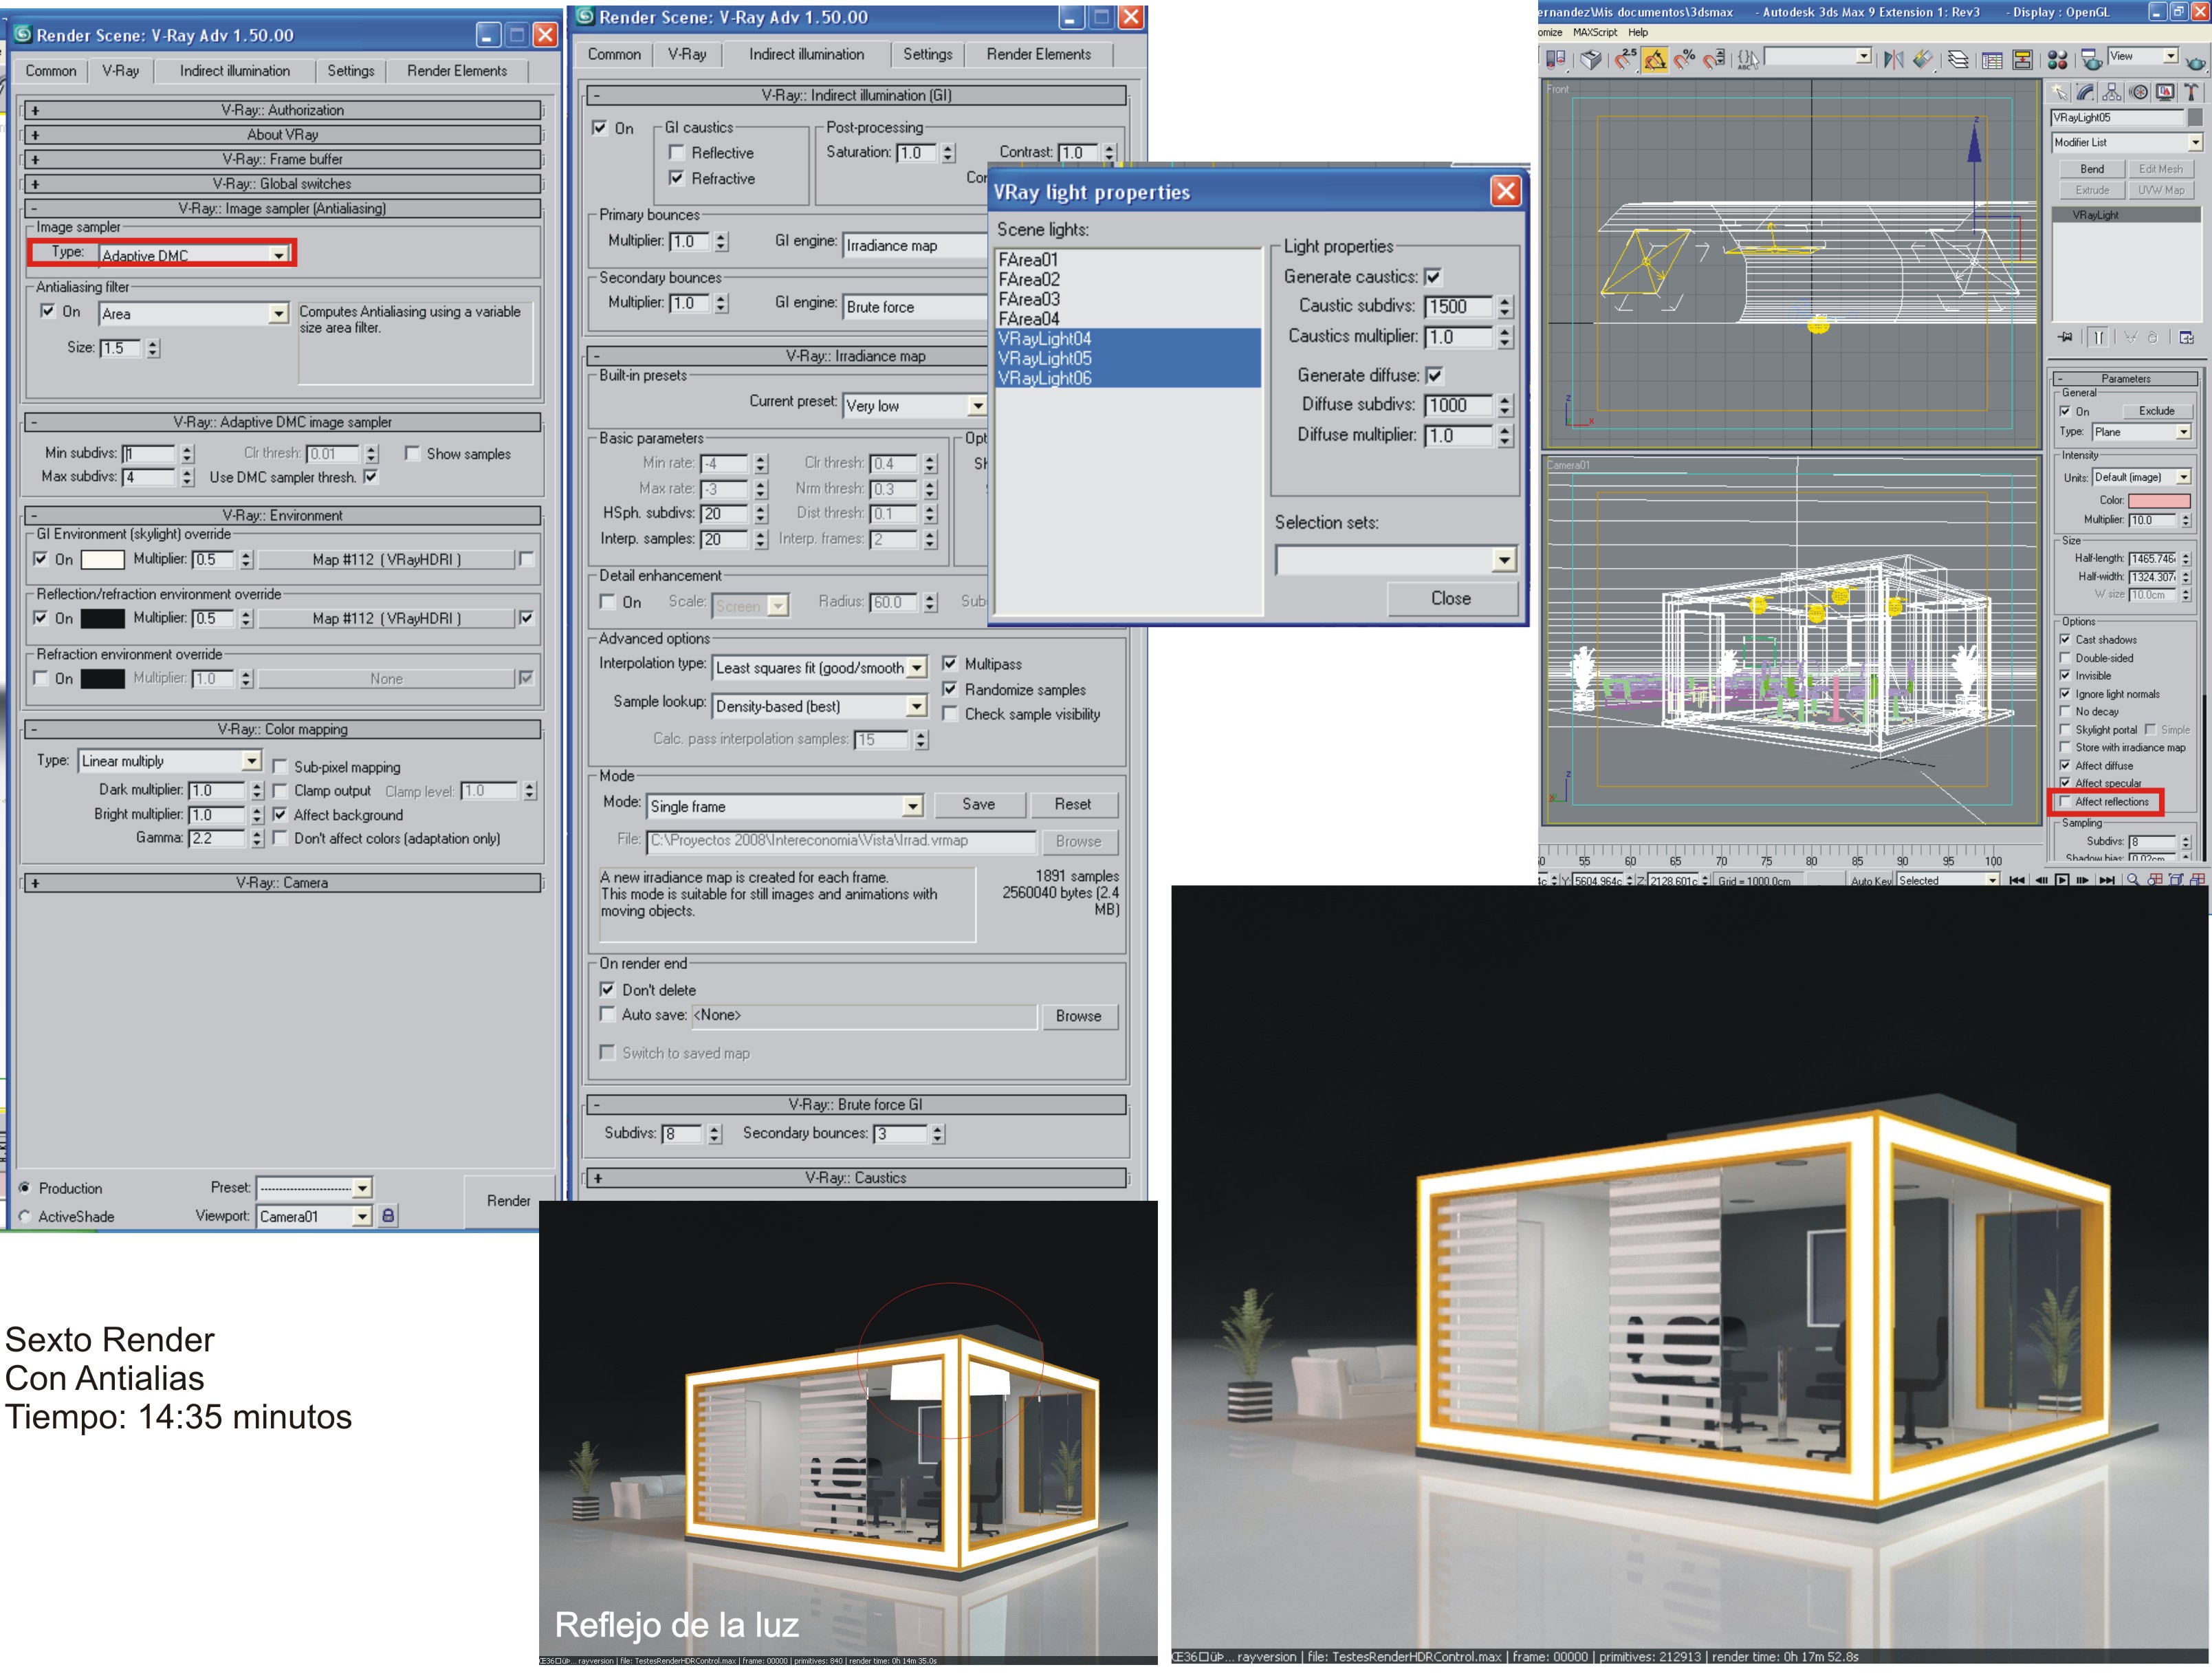
Task: Toggle the Reflective GI caustics checkbox
Action: 677,153
